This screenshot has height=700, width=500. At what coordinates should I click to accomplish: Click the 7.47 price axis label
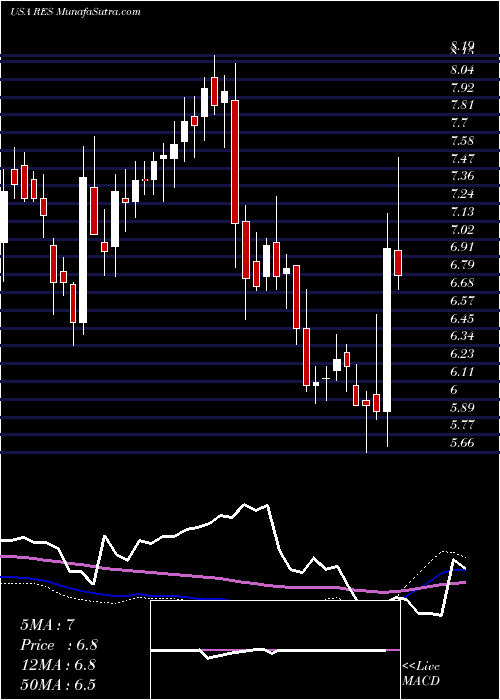(463, 158)
